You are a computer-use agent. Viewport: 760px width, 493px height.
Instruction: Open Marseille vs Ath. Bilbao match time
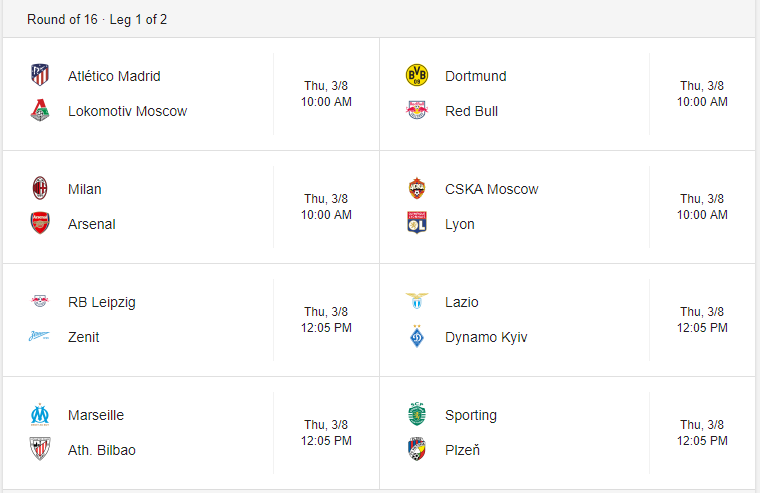(x=326, y=433)
